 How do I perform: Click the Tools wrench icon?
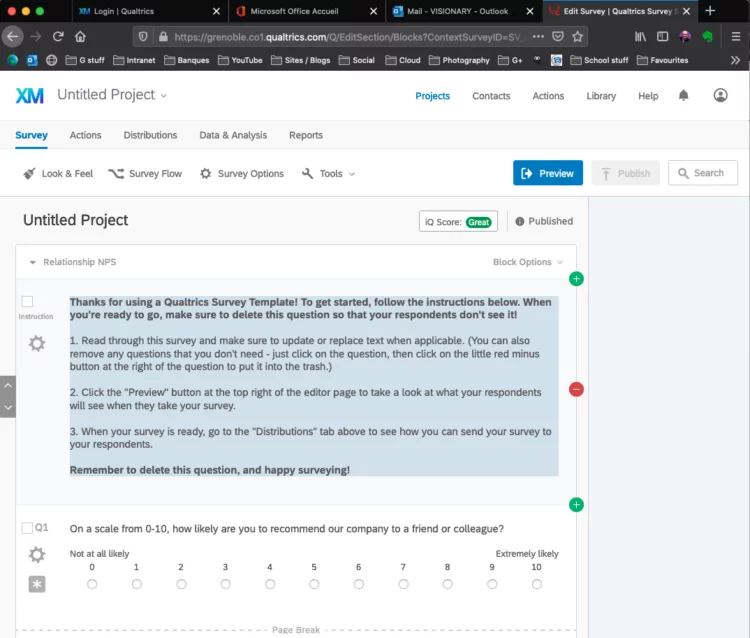pyautogui.click(x=308, y=174)
